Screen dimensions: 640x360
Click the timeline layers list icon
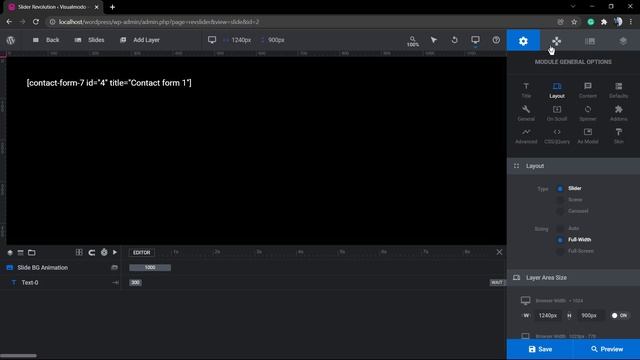click(x=20, y=253)
